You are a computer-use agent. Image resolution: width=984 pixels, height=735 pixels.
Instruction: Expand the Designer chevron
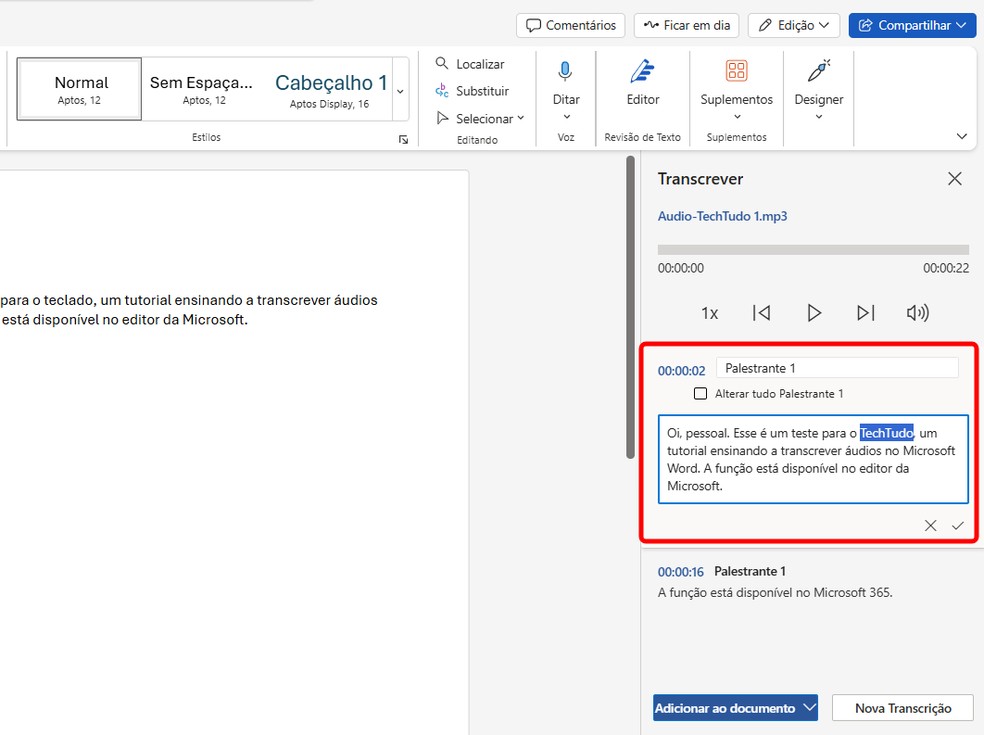tap(819, 117)
